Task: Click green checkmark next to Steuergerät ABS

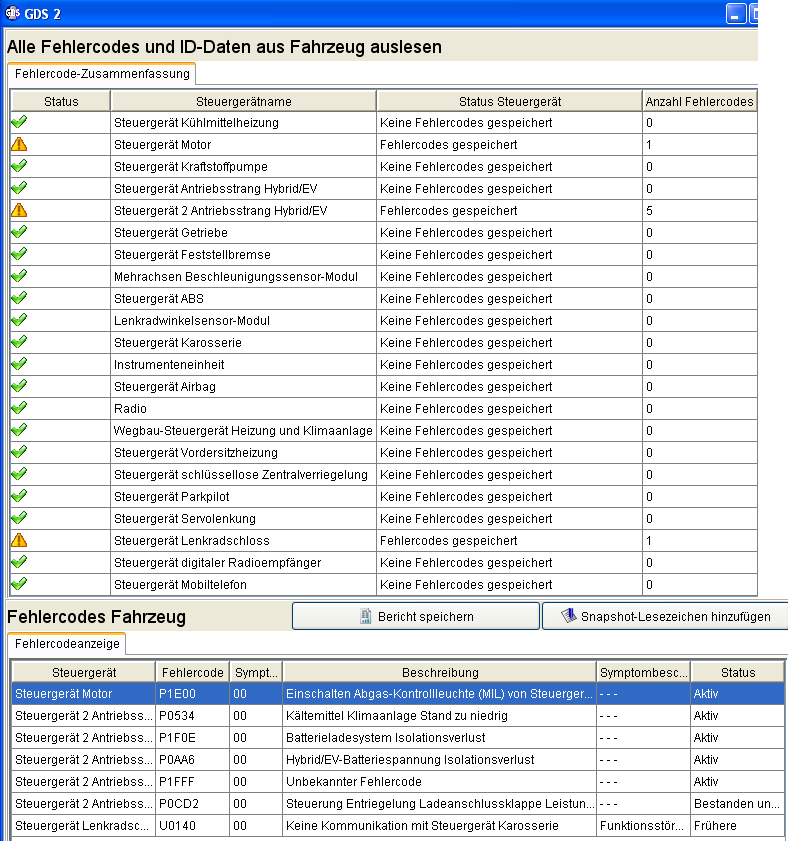Action: [19, 299]
